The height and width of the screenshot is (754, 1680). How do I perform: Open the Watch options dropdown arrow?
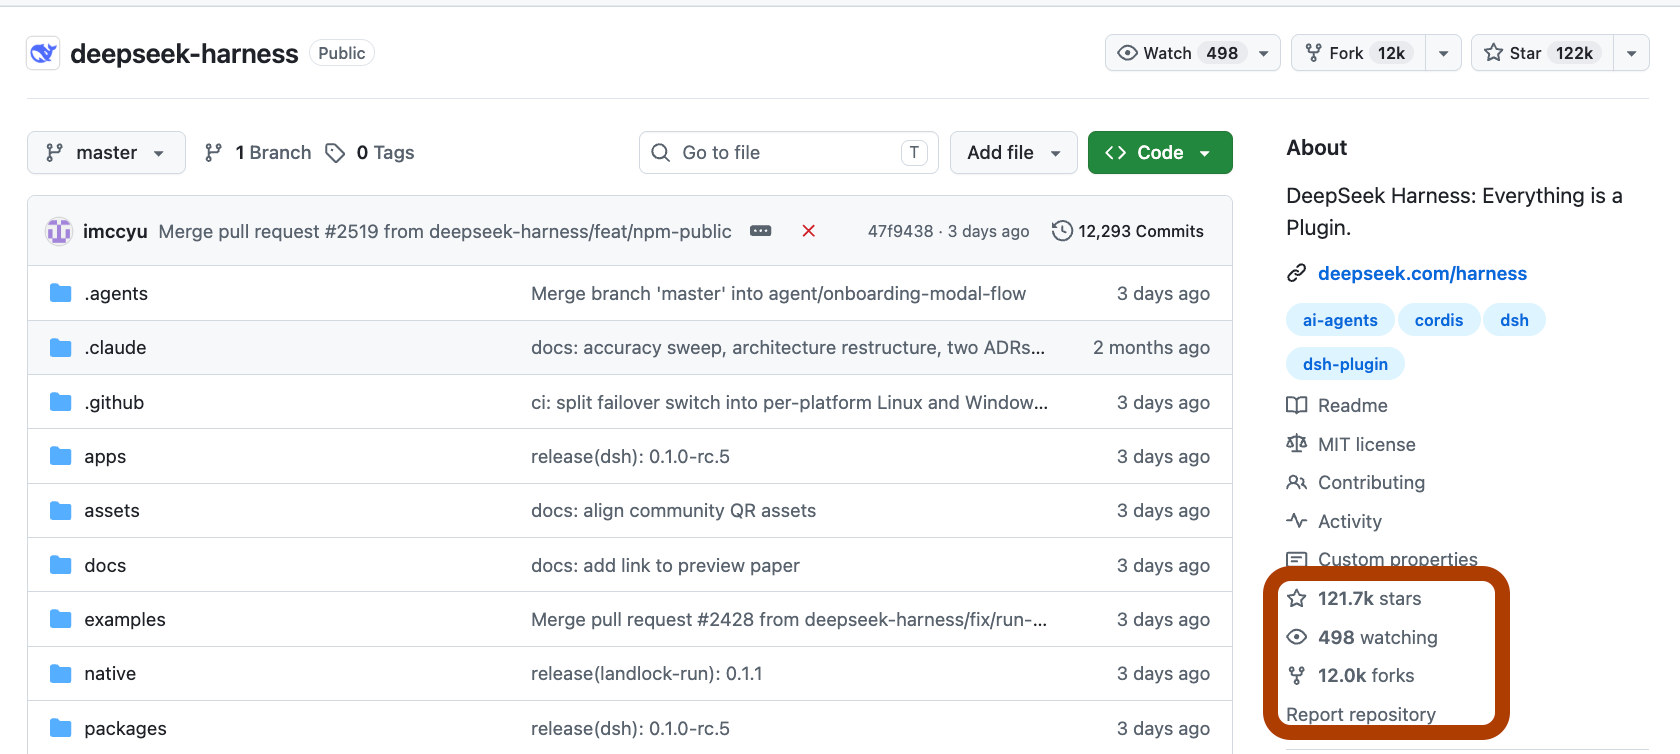pyautogui.click(x=1264, y=53)
